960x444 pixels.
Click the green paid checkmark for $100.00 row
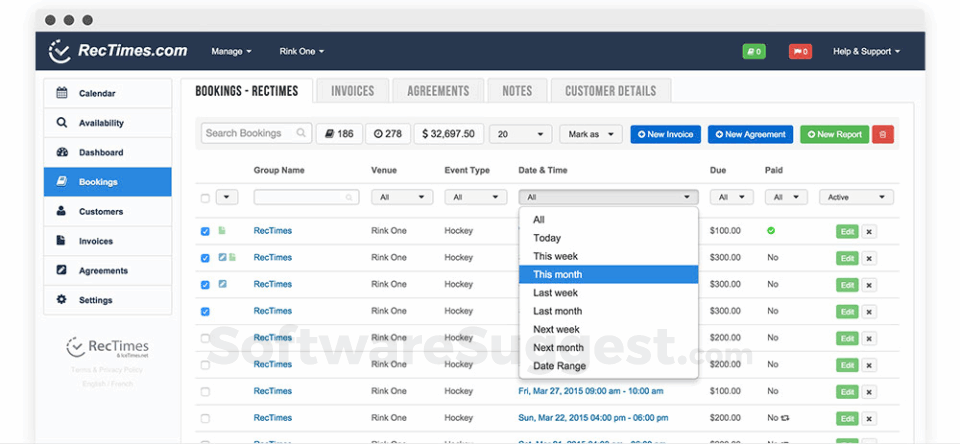coord(771,231)
